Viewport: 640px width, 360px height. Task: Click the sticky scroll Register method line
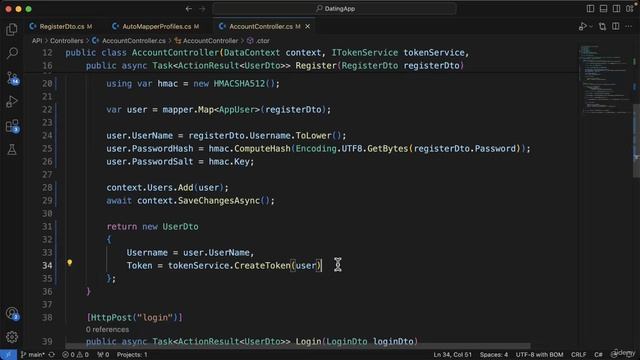click(275, 66)
